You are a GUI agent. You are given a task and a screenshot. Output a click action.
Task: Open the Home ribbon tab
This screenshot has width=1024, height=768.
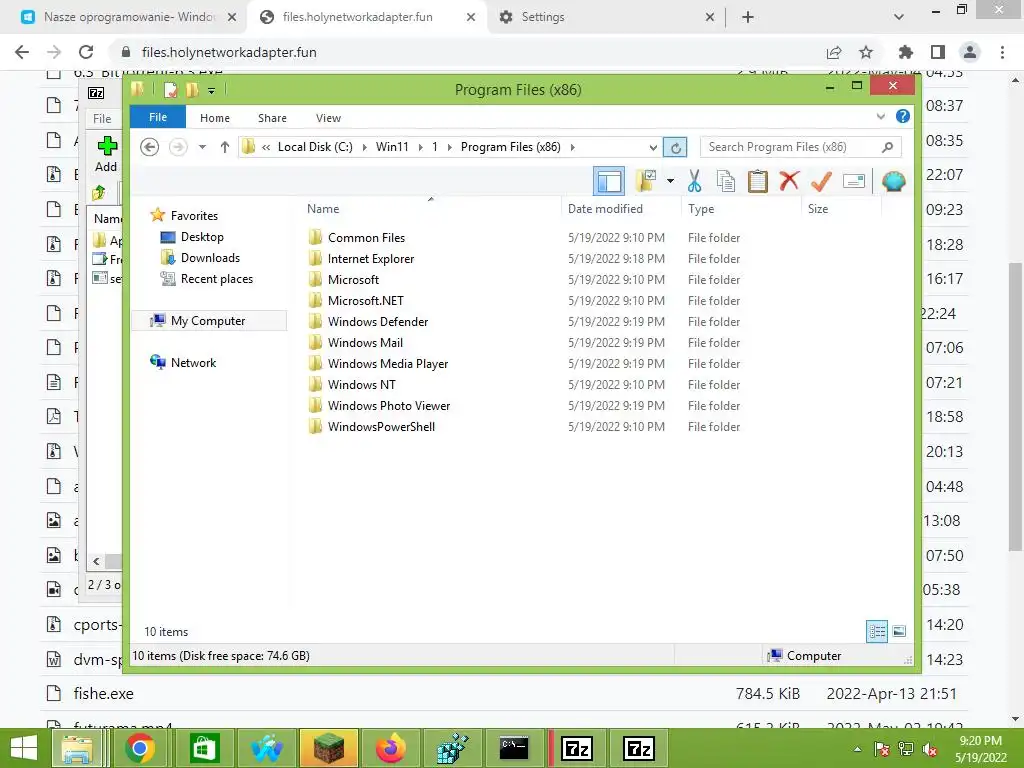[215, 118]
